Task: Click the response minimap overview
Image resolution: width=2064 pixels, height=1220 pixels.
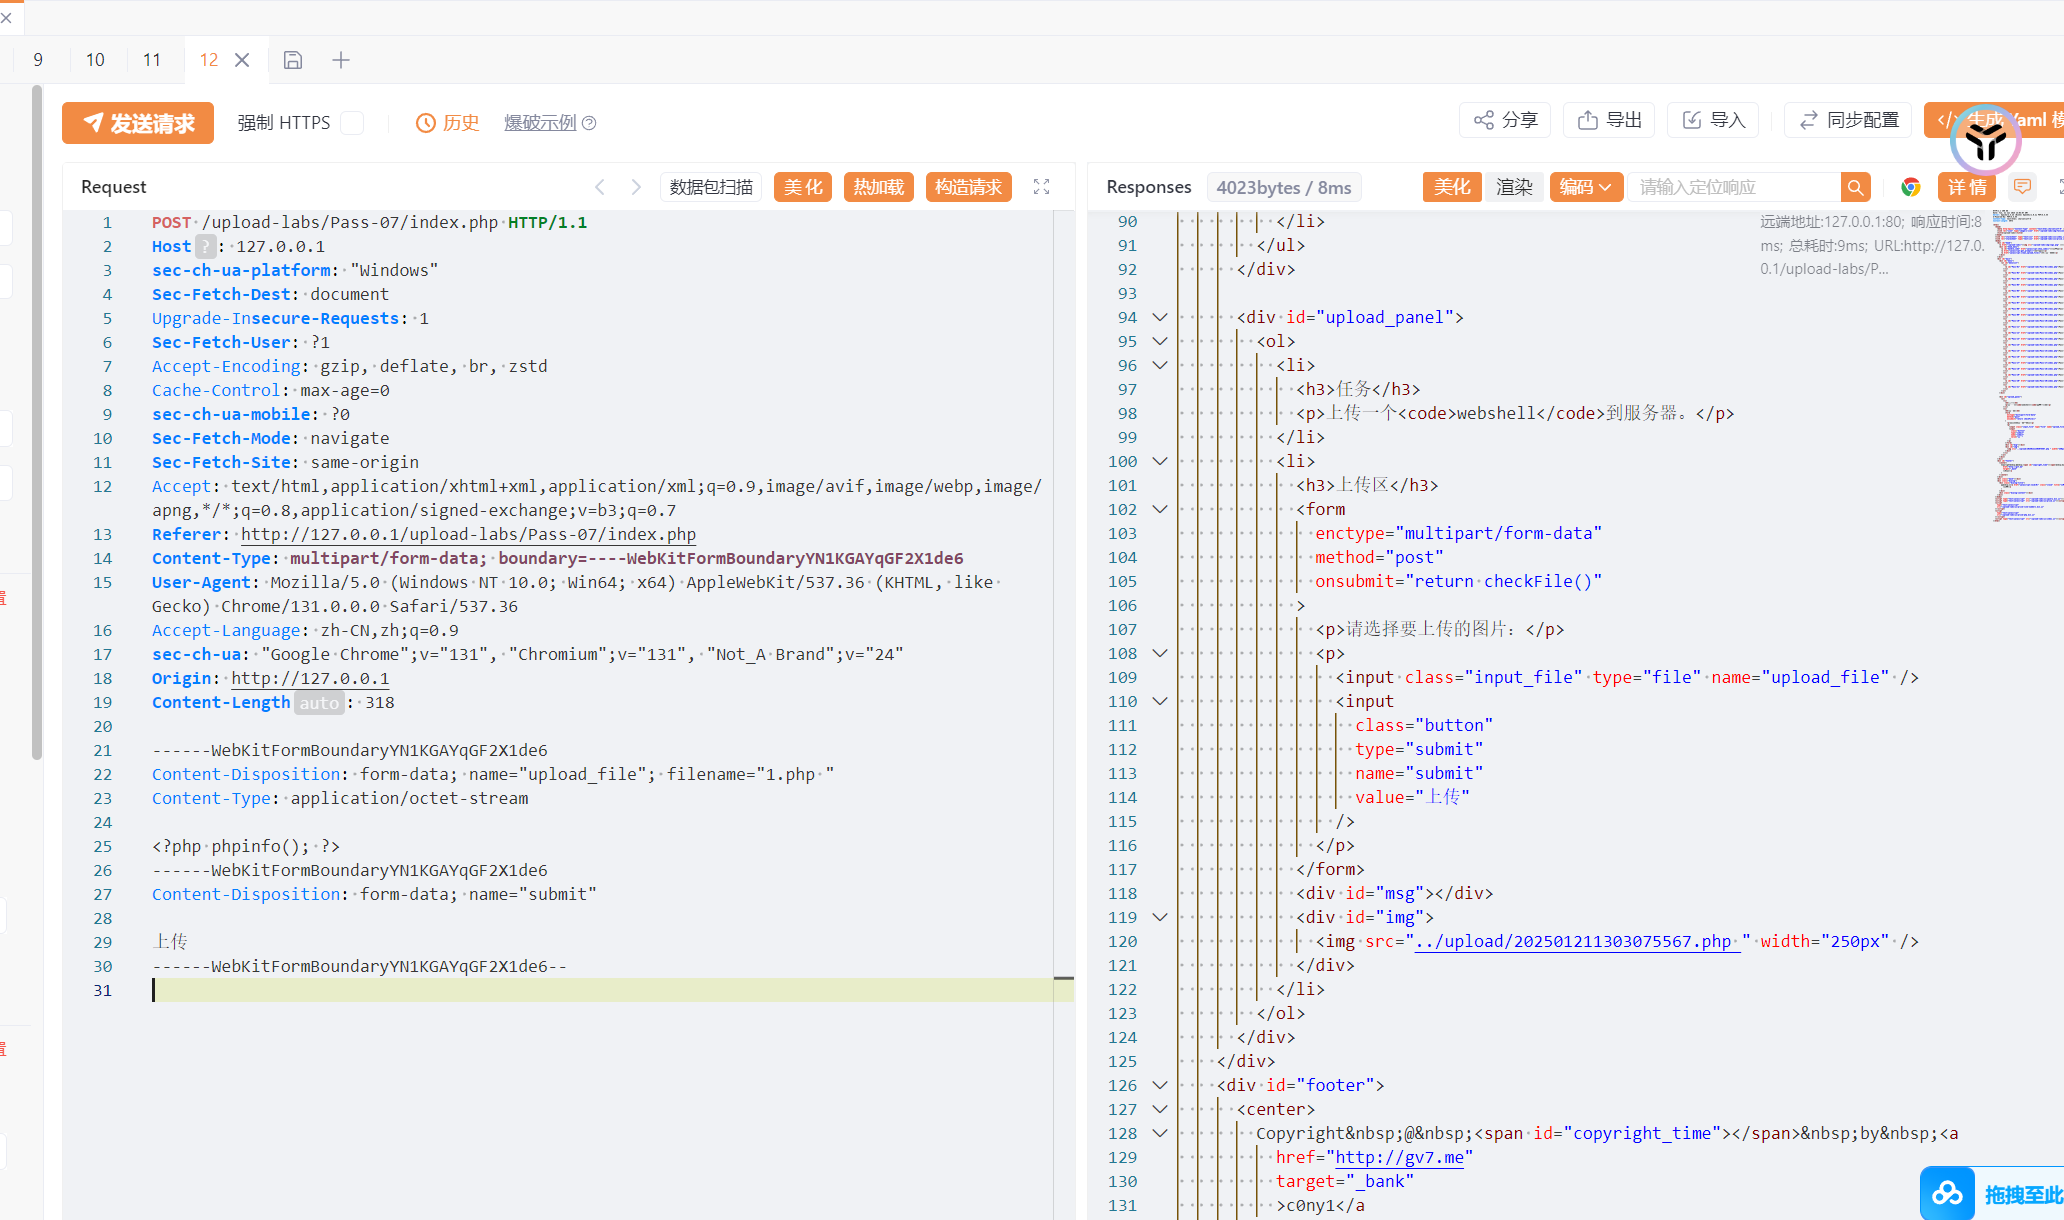Action: coord(2030,365)
